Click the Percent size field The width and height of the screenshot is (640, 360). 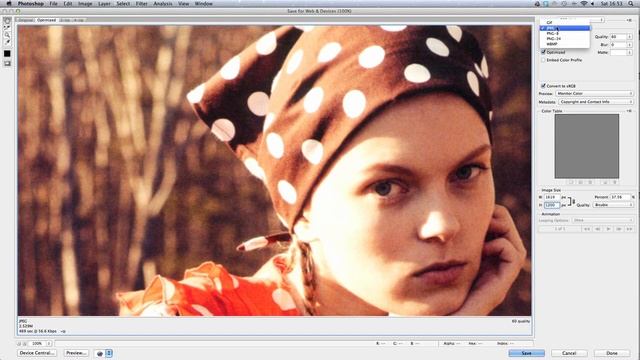(620, 197)
